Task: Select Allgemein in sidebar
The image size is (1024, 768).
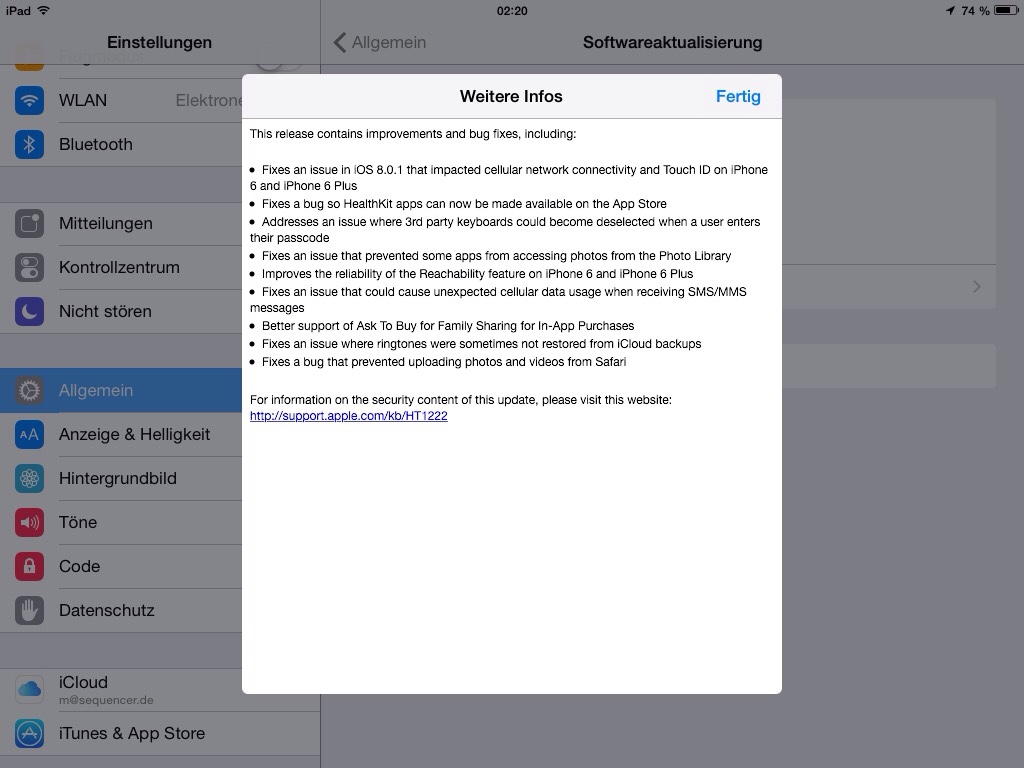Action: point(121,391)
